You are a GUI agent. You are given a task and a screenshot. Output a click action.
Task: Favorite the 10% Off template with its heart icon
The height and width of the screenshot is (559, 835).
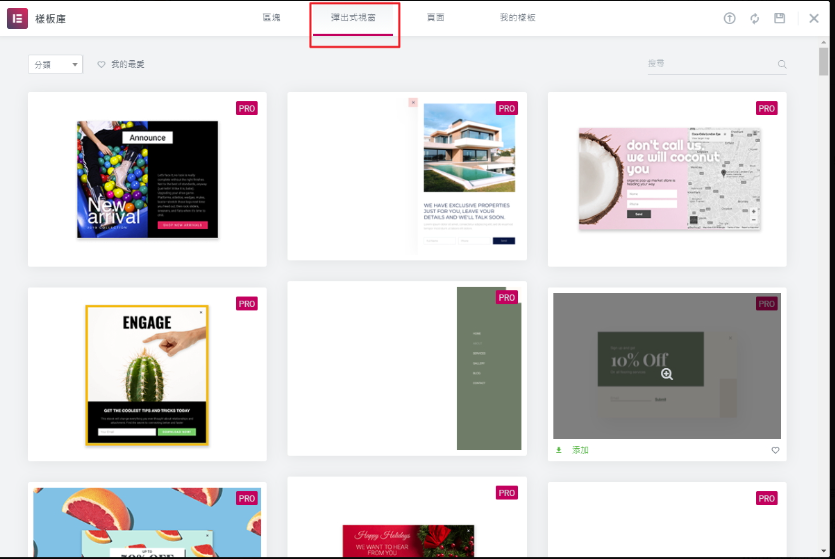tap(775, 450)
